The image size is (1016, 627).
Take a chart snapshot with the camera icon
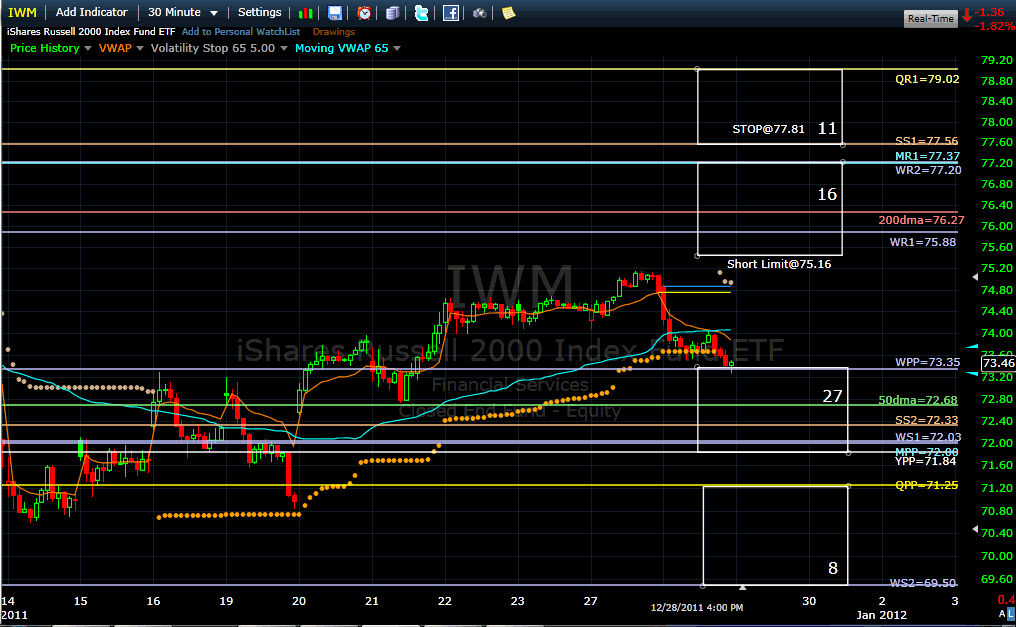click(479, 13)
